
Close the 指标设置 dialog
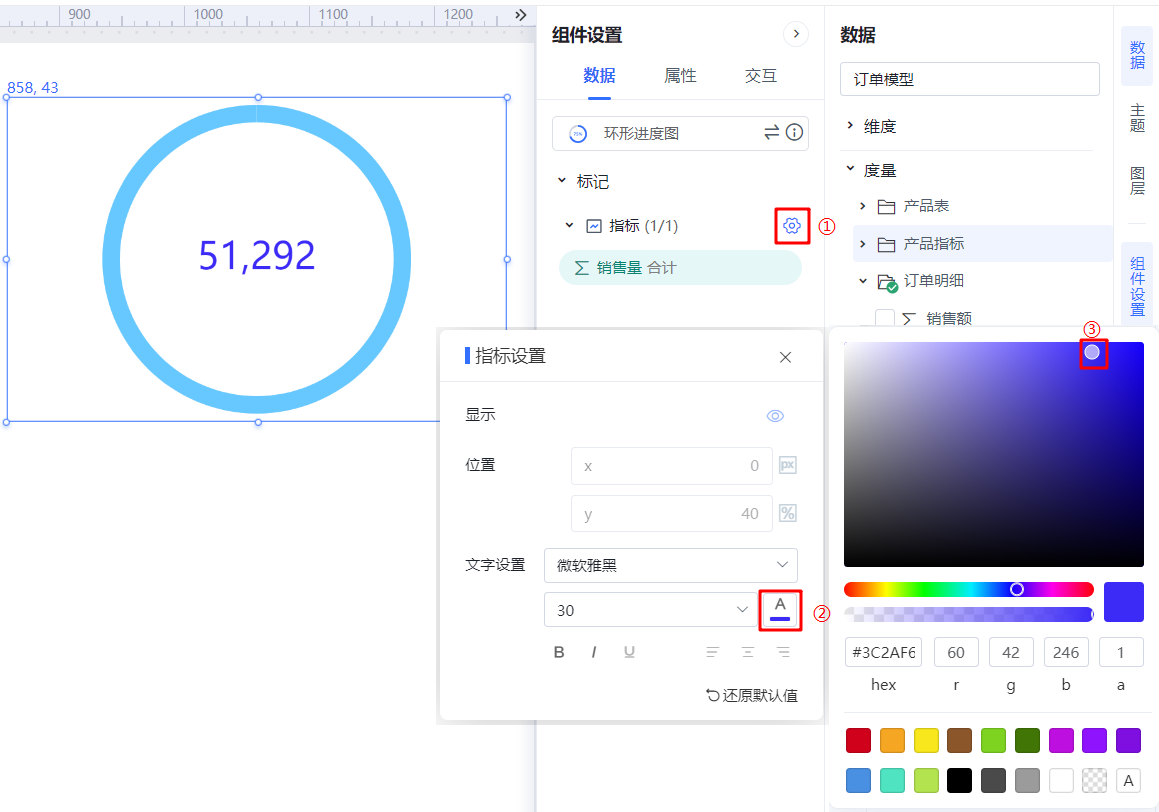pos(785,357)
